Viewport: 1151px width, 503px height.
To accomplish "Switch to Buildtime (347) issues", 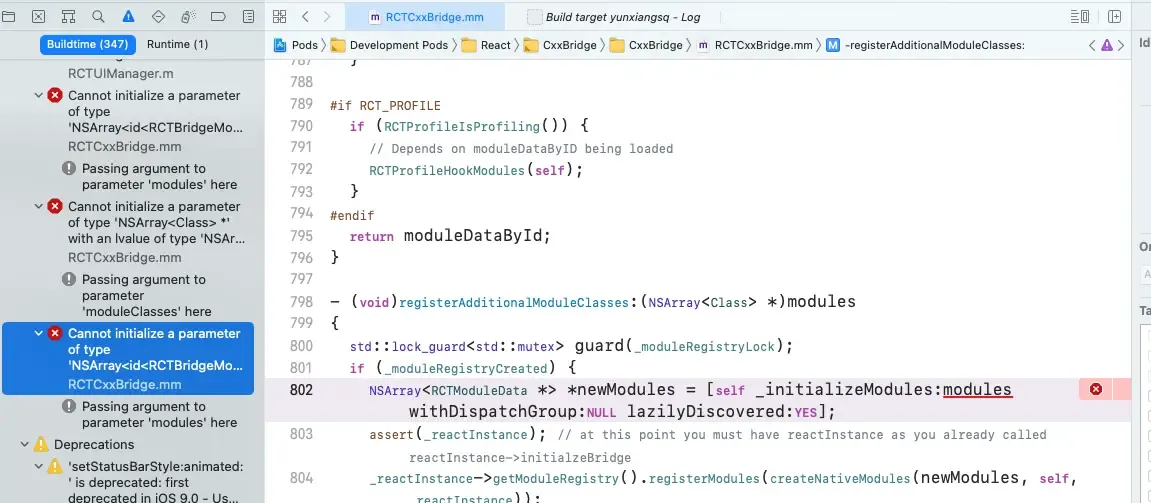I will tap(87, 44).
